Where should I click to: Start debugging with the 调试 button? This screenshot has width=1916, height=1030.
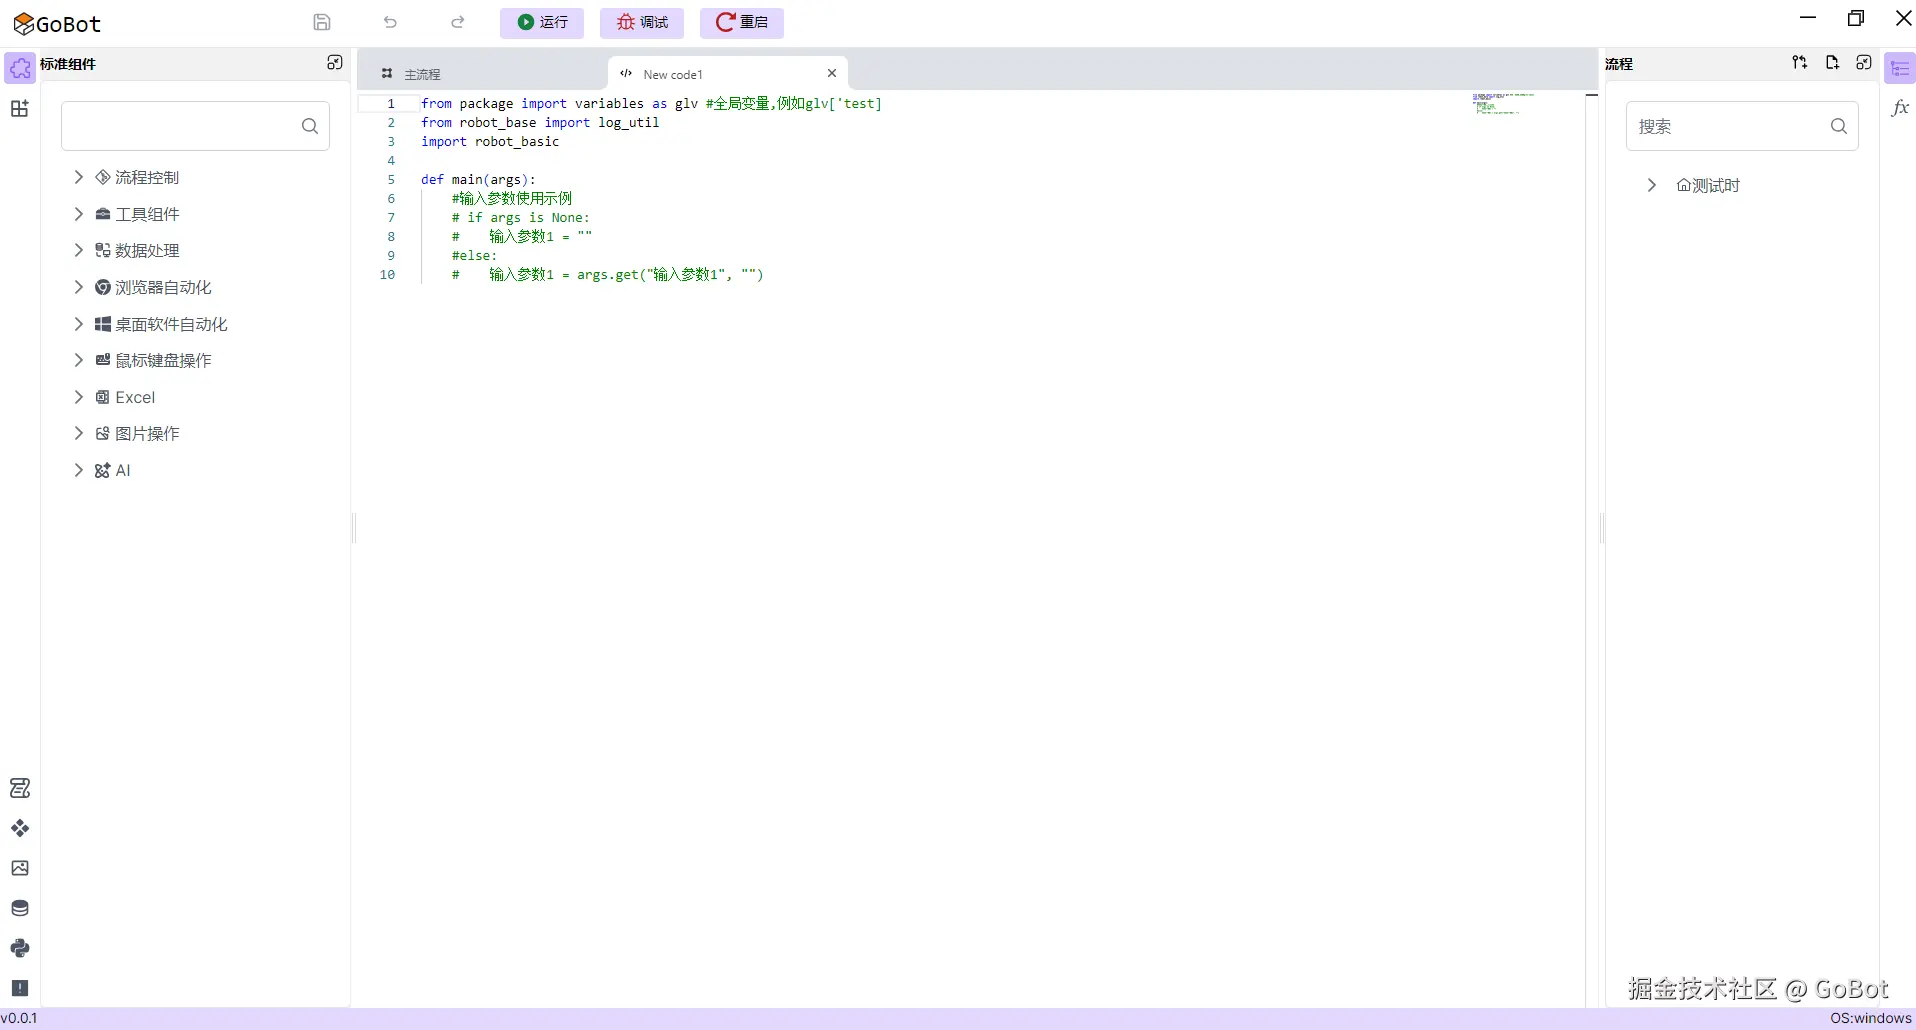641,23
